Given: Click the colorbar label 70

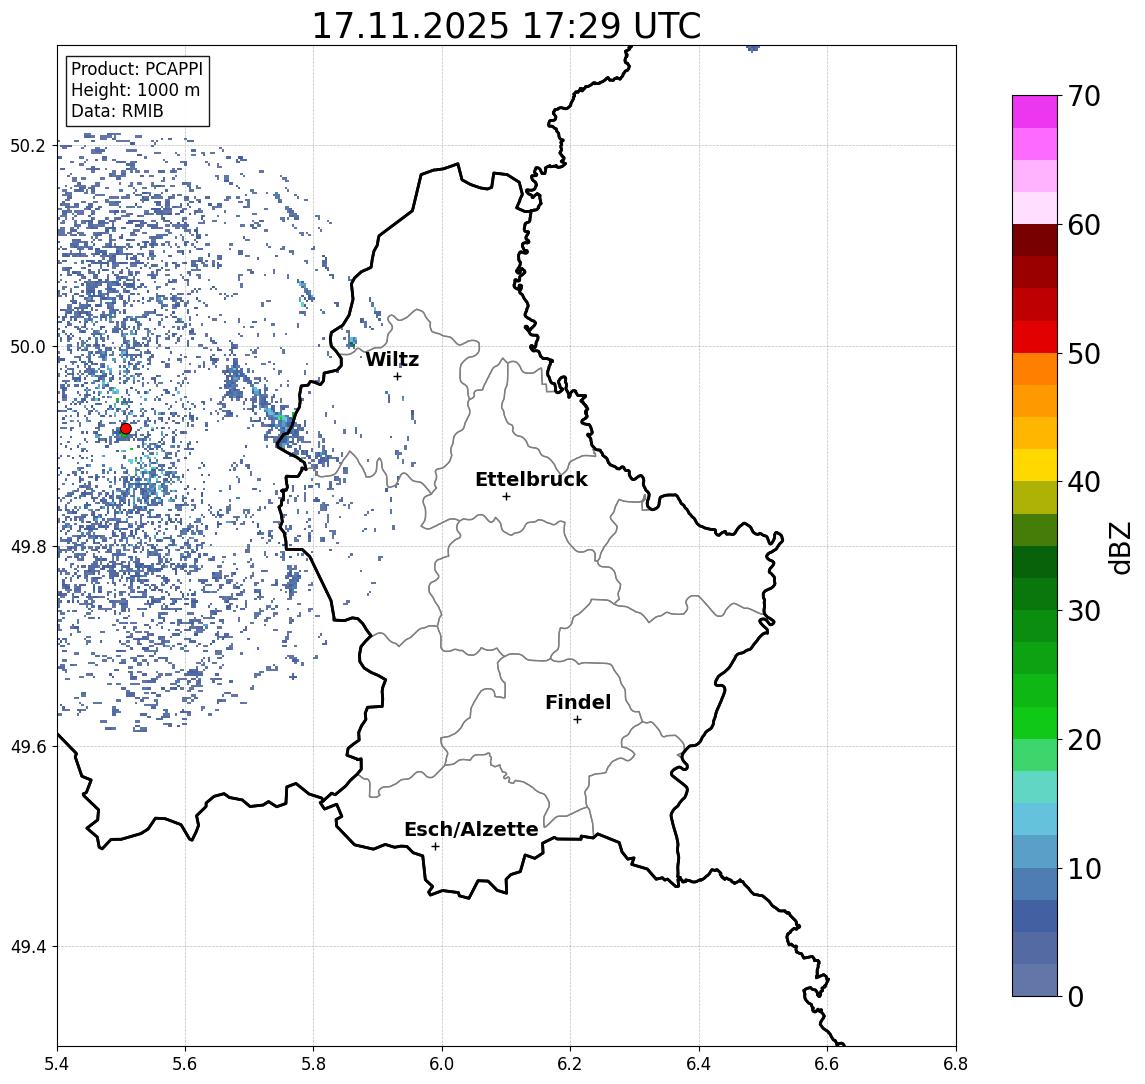Looking at the screenshot, I should [x=1084, y=96].
